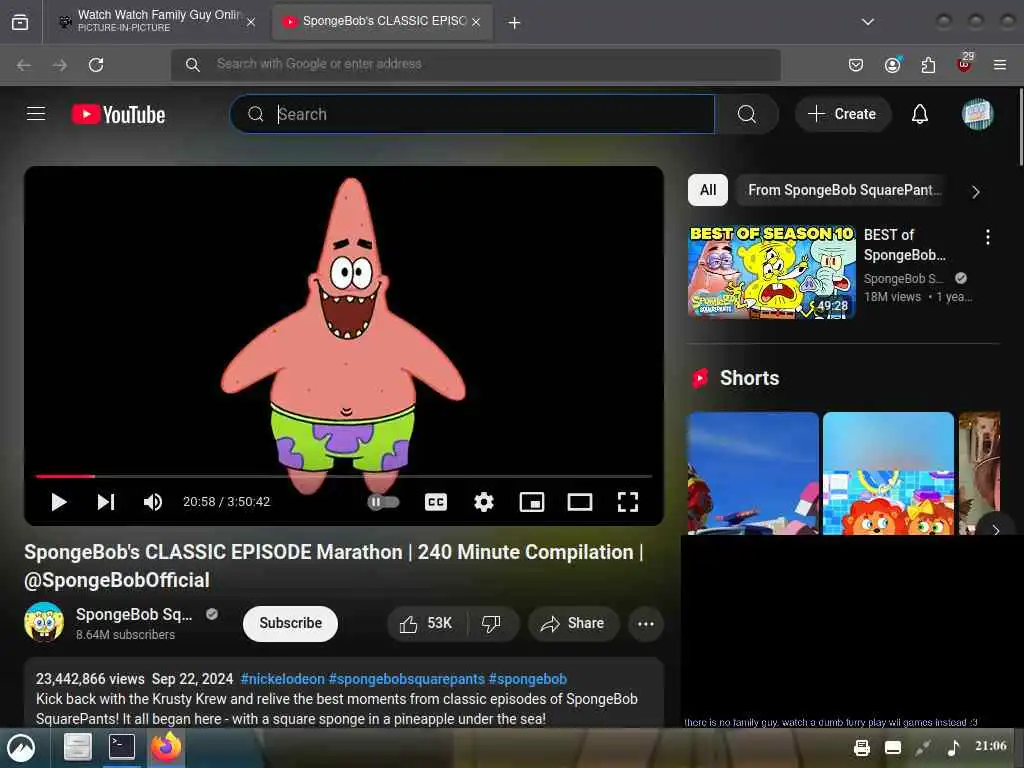Open the YouTube account avatar menu
The height and width of the screenshot is (768, 1024).
pos(977,114)
